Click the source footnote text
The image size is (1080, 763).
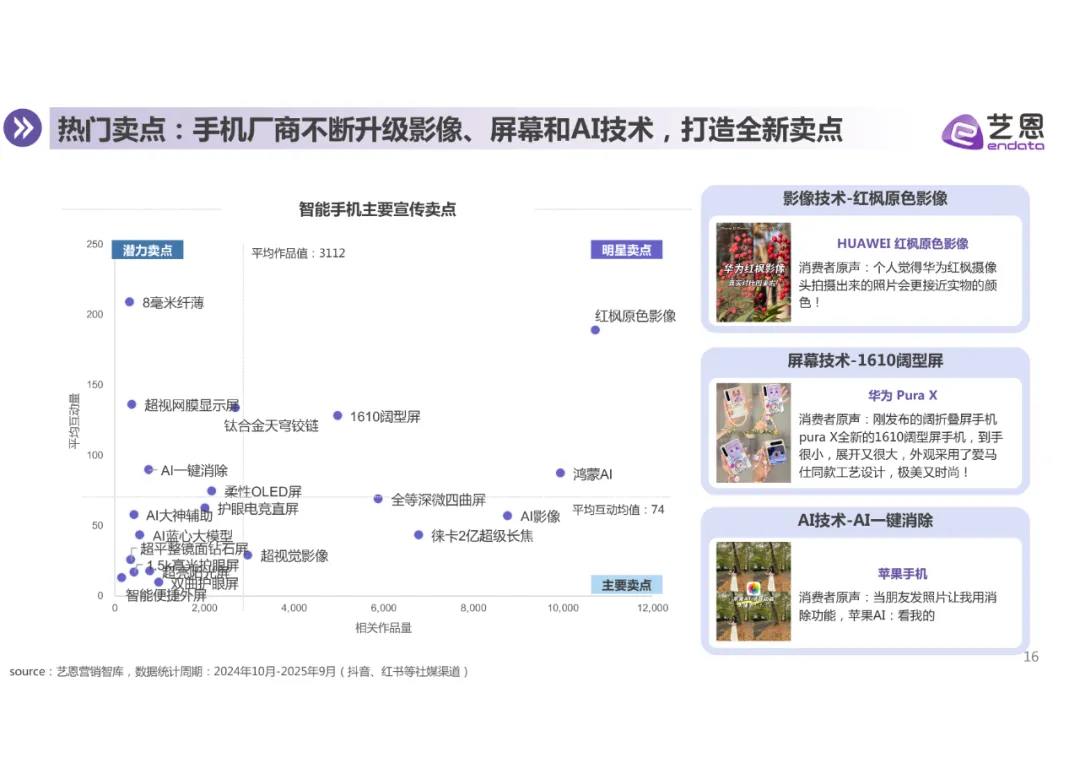click(x=239, y=671)
